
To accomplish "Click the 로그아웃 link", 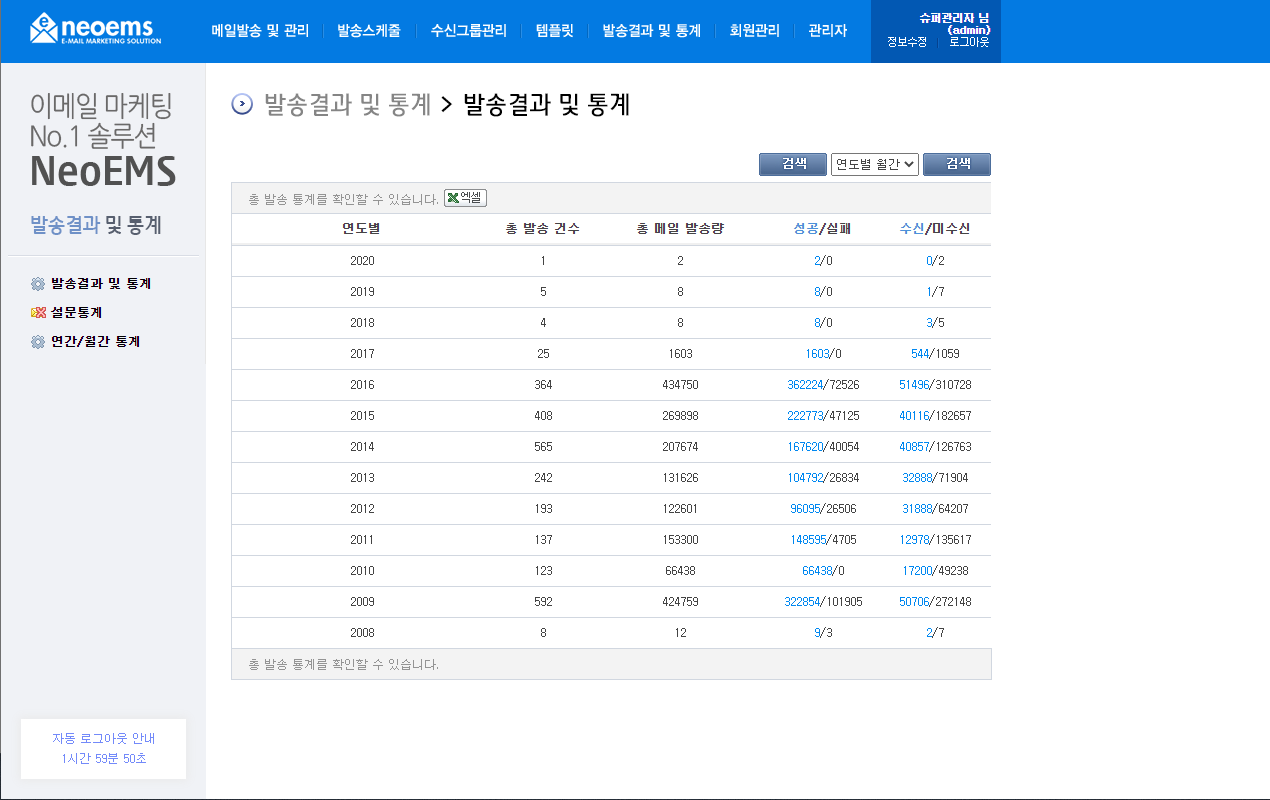I will (969, 42).
